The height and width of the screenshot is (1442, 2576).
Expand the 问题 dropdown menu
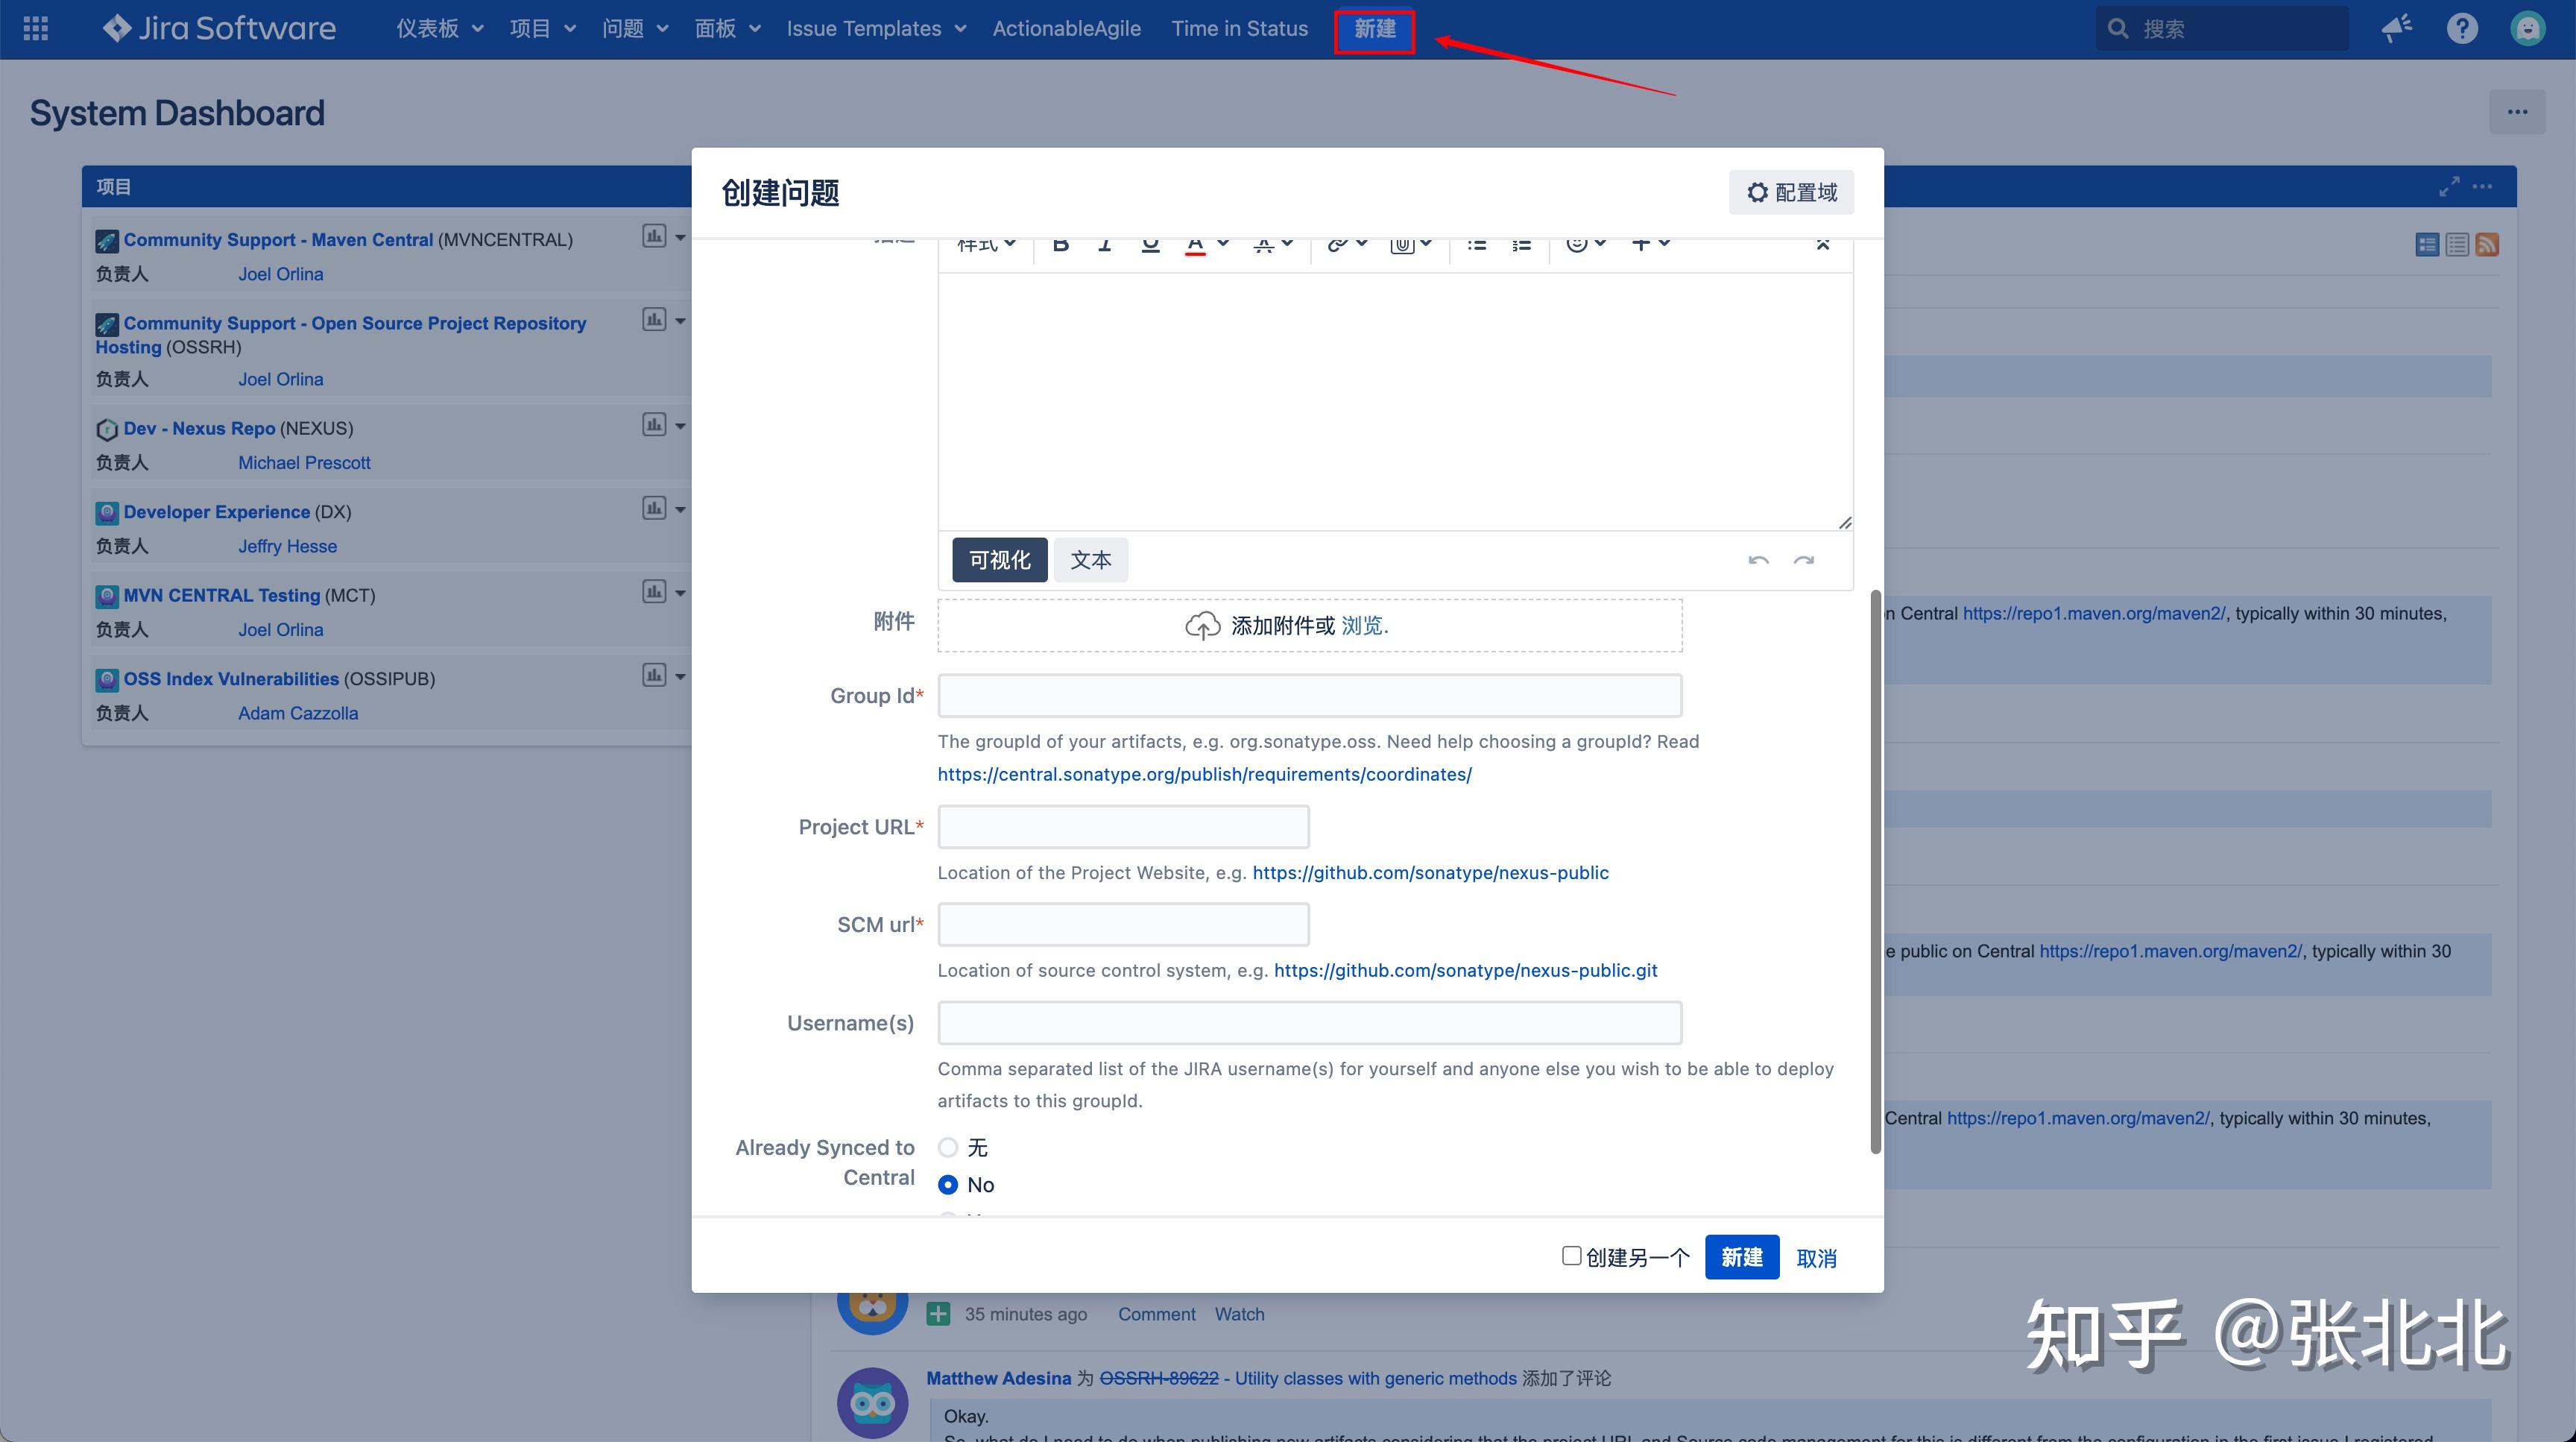[634, 29]
